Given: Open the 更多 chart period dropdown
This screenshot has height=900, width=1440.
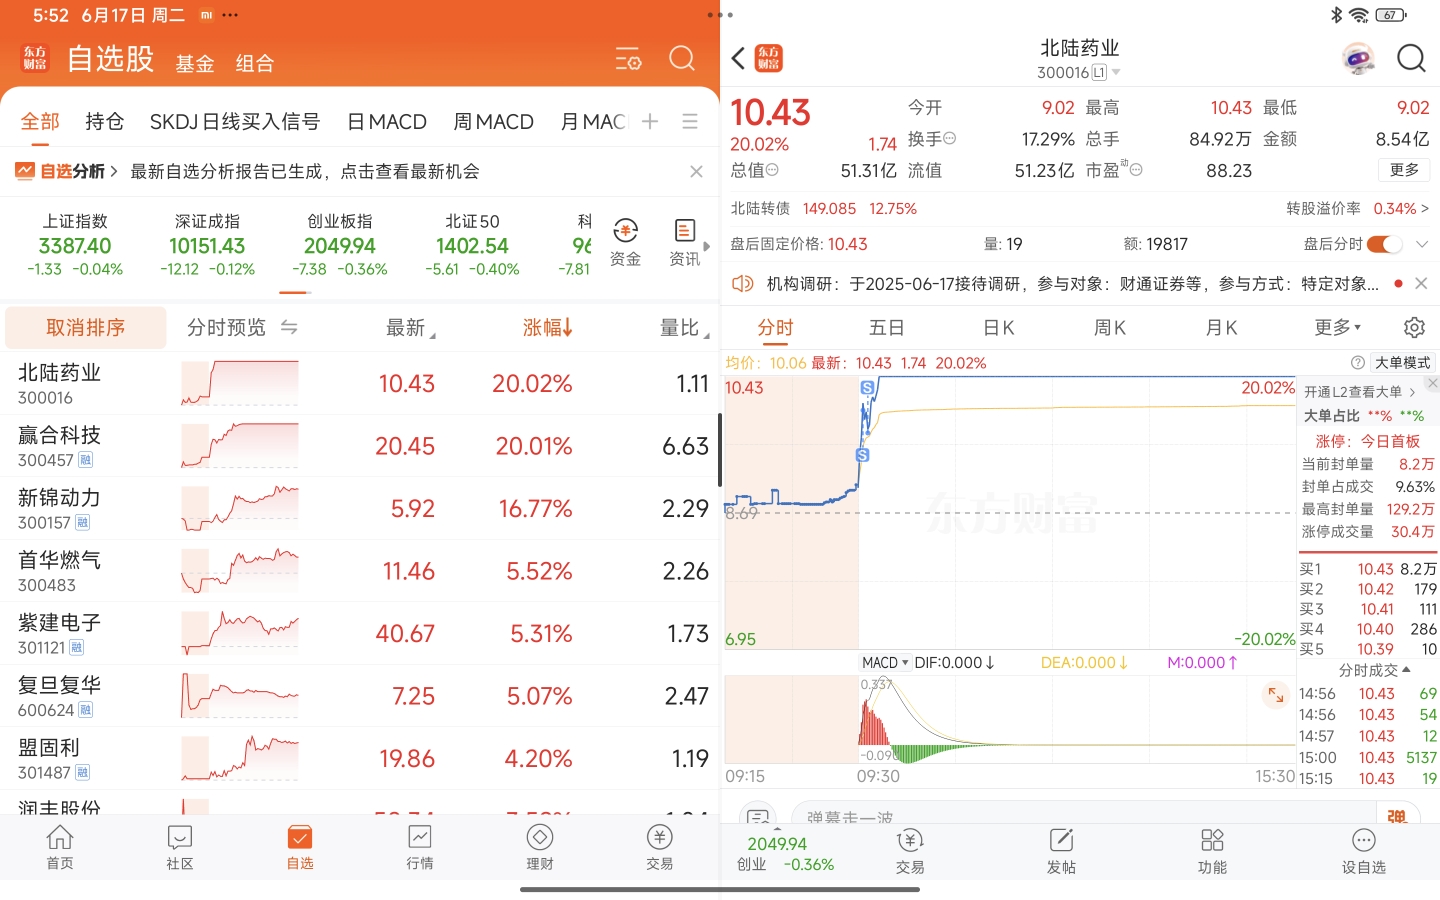Looking at the screenshot, I should click(1338, 327).
